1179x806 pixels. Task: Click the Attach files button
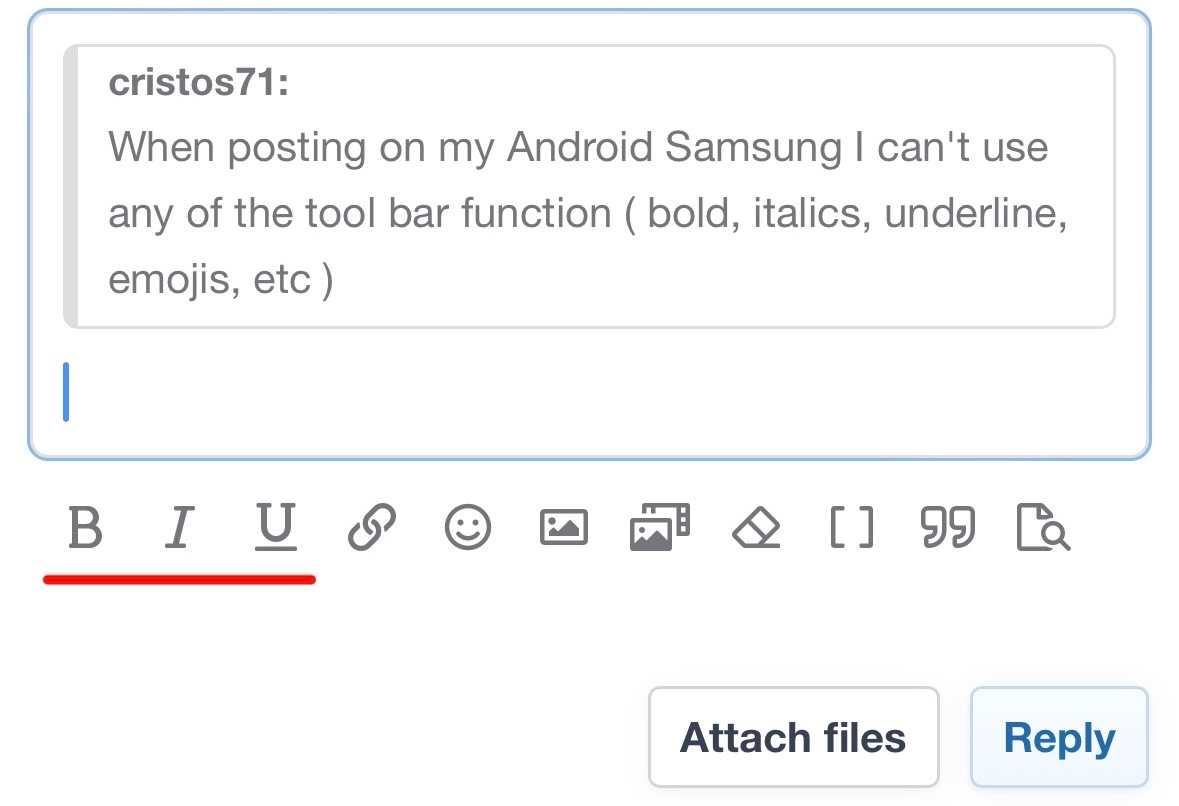pyautogui.click(x=793, y=738)
